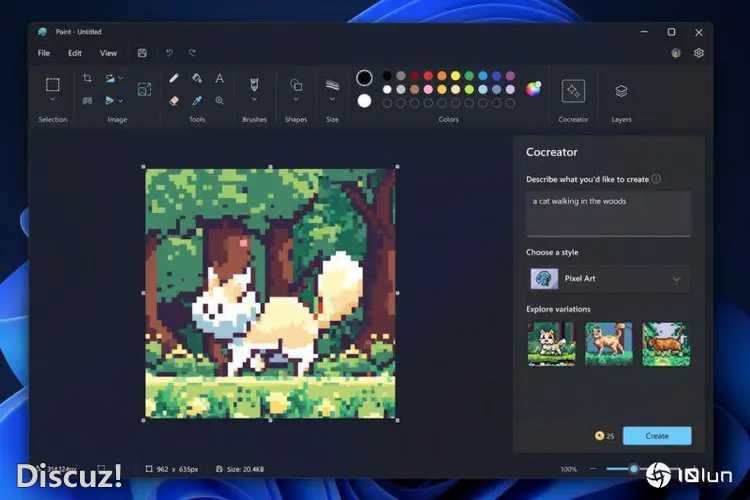Open the File menu

[x=44, y=53]
